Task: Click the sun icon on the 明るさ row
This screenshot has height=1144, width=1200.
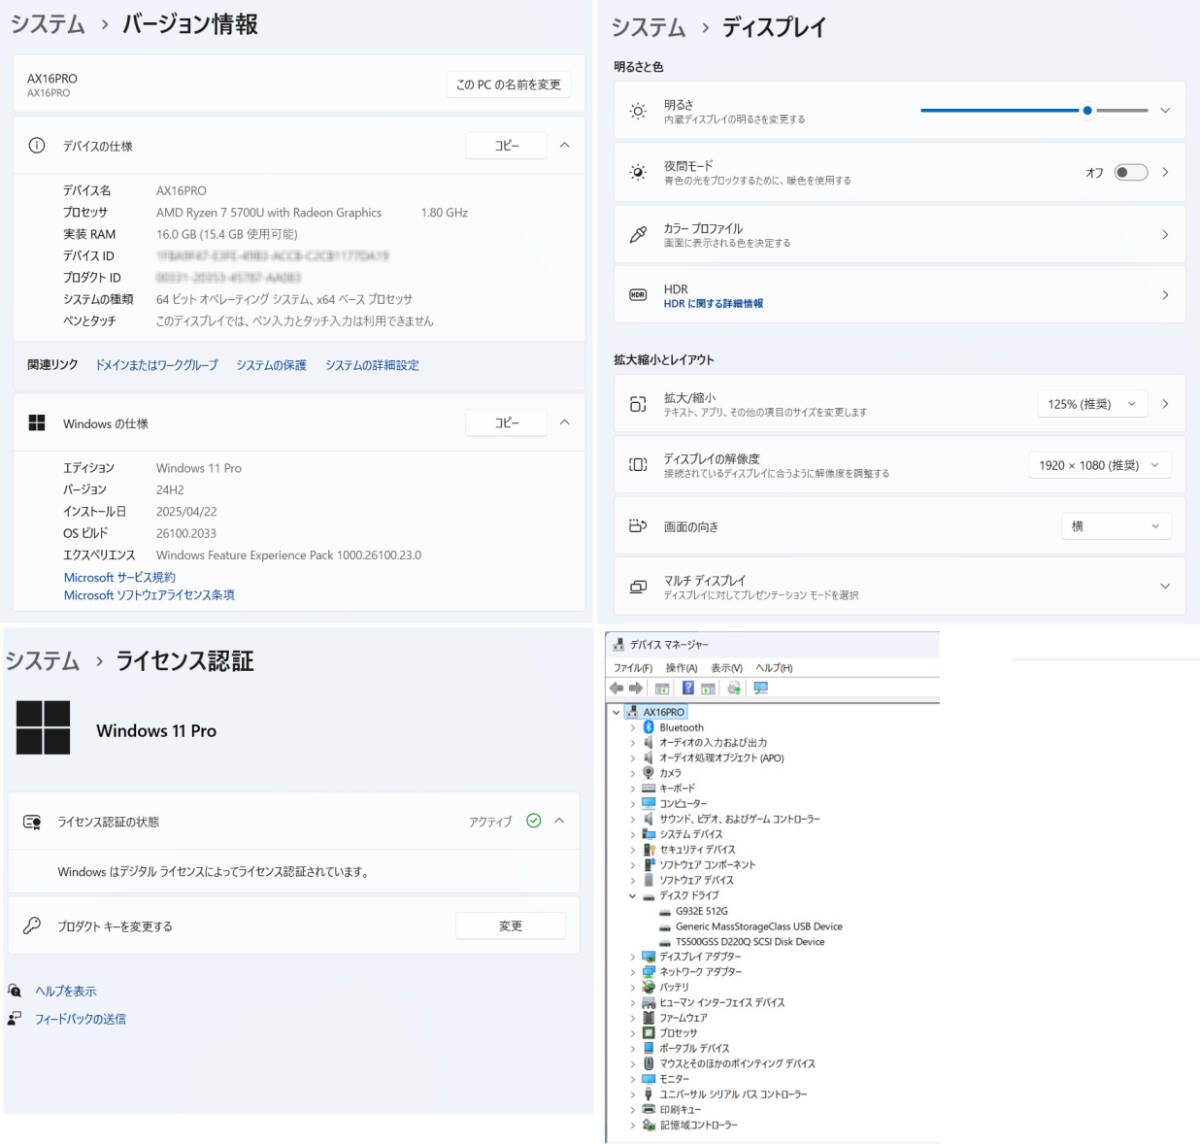Action: click(638, 111)
